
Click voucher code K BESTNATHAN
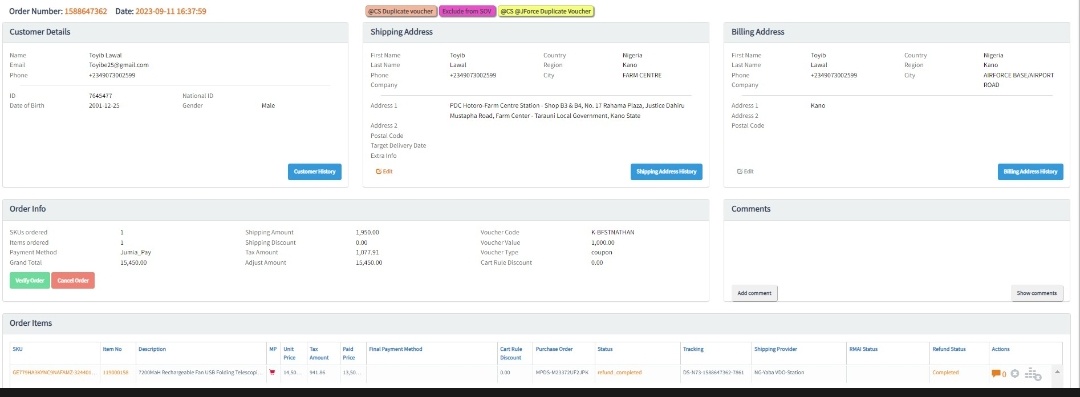(x=612, y=232)
